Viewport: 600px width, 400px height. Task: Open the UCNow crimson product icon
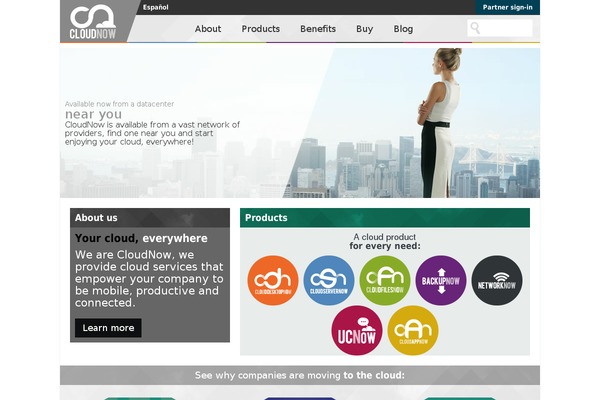tap(357, 330)
